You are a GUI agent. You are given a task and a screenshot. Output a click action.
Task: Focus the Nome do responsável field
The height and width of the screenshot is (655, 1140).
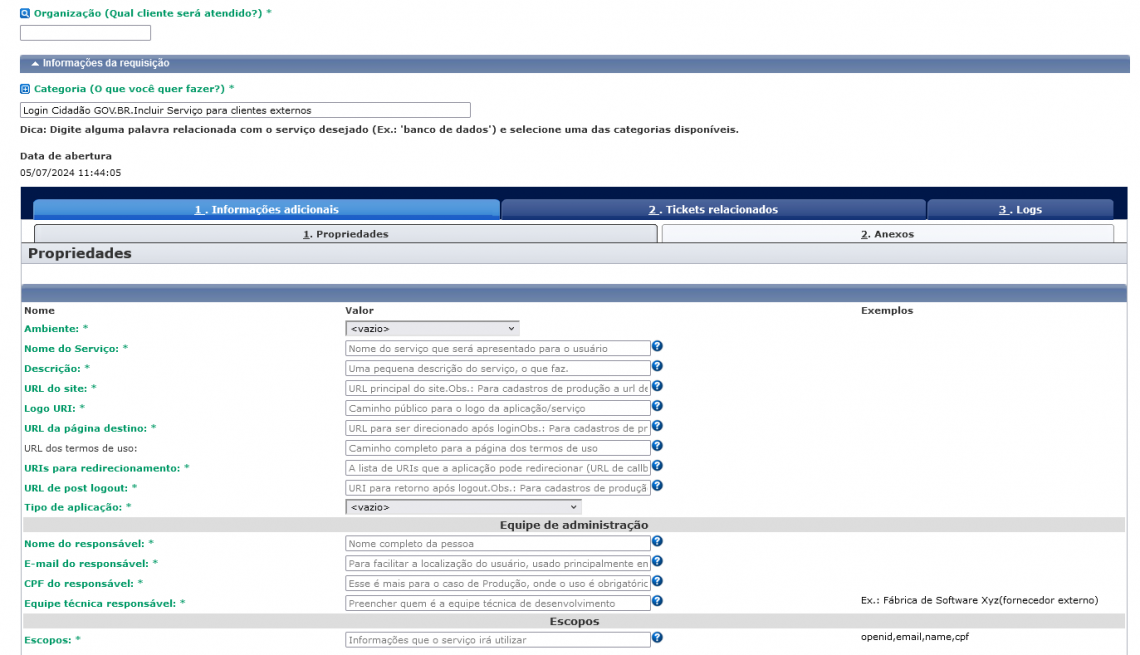pos(497,543)
